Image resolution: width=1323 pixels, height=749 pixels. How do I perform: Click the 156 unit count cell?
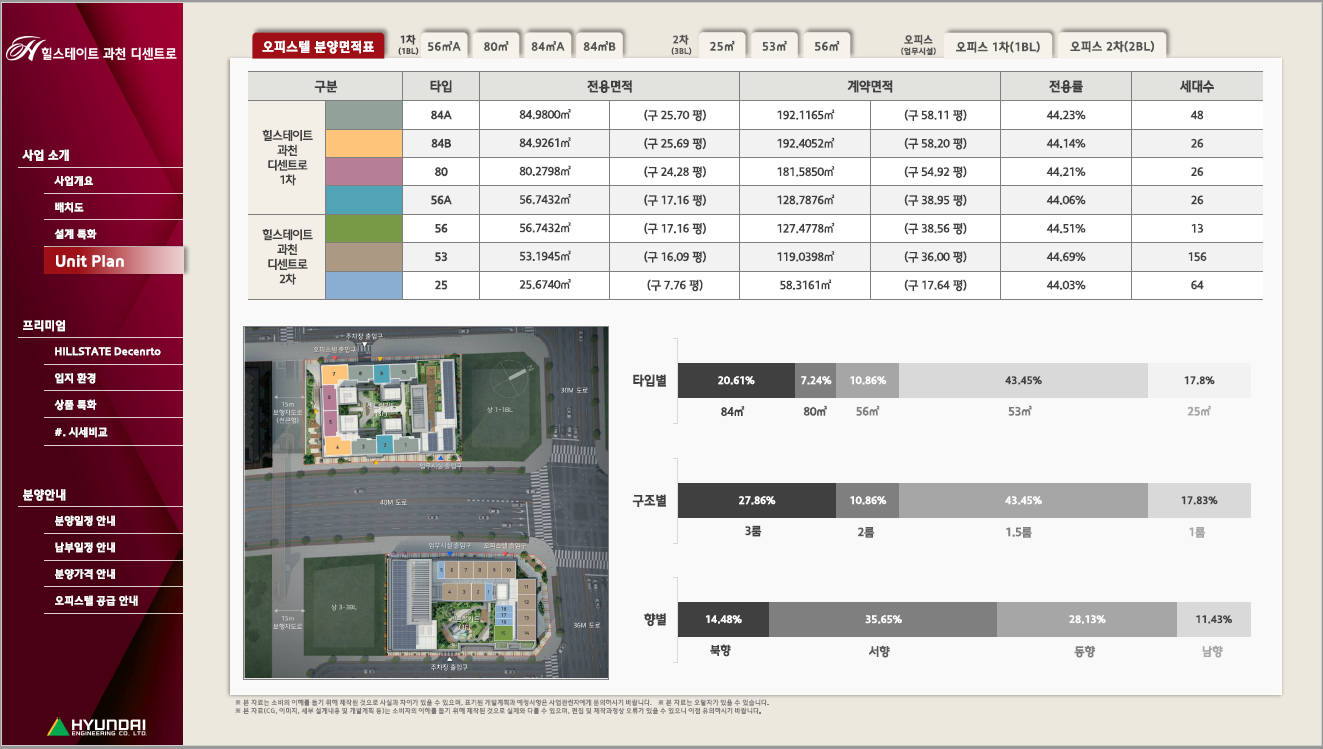point(1197,257)
